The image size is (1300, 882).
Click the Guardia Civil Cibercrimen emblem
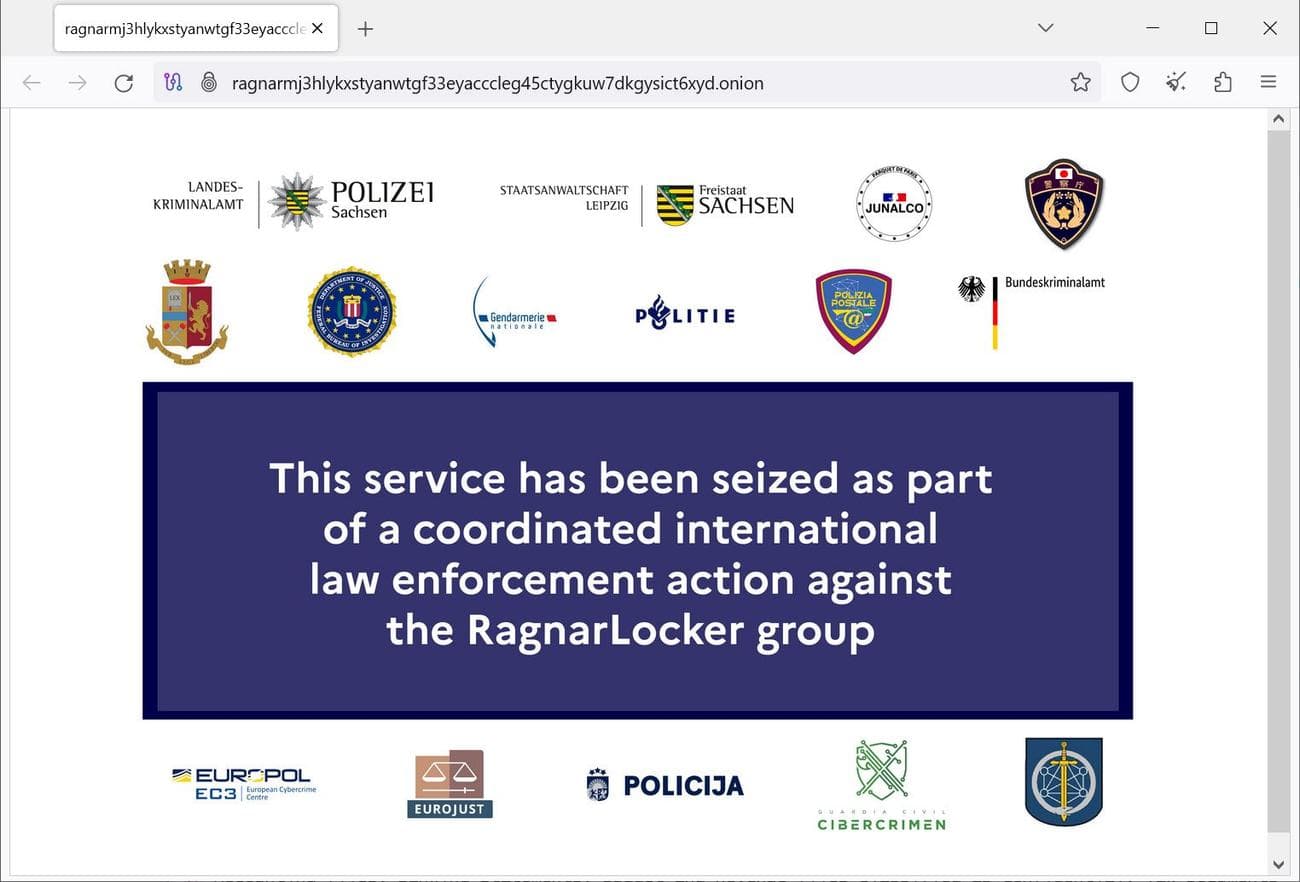click(x=879, y=784)
